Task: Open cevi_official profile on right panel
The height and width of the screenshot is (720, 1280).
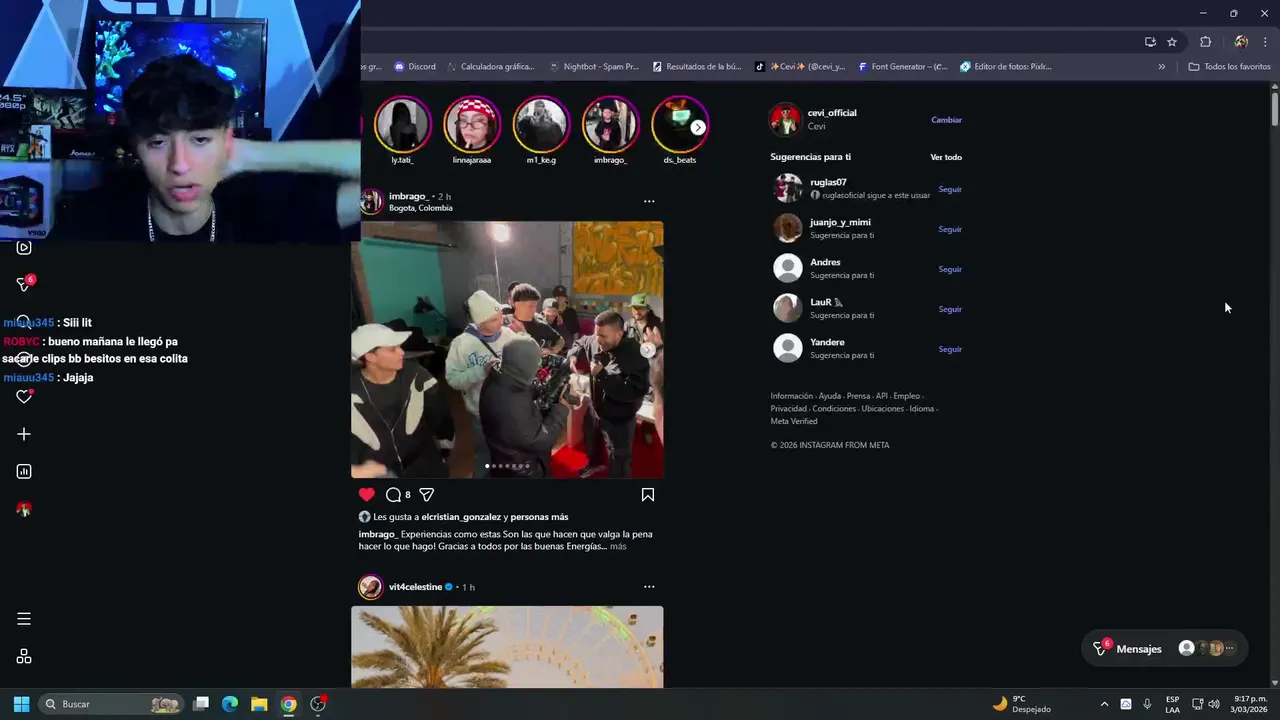Action: click(832, 113)
